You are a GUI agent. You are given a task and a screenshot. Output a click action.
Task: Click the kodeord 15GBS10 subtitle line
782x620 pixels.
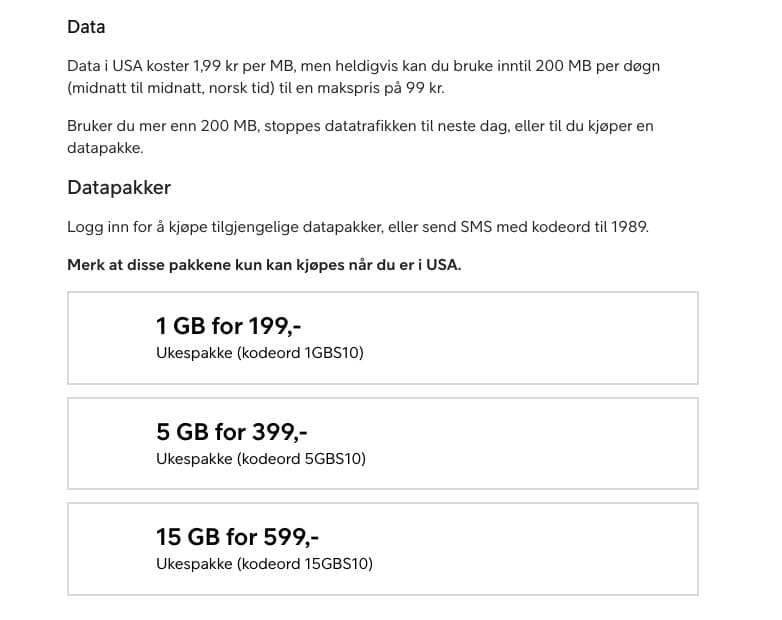pos(264,564)
